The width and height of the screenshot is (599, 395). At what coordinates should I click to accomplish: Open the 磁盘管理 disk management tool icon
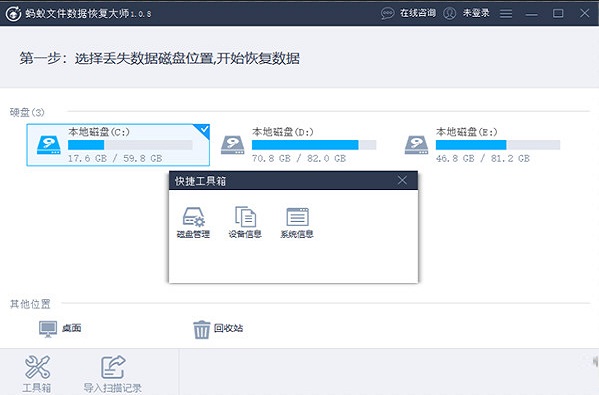tap(194, 217)
